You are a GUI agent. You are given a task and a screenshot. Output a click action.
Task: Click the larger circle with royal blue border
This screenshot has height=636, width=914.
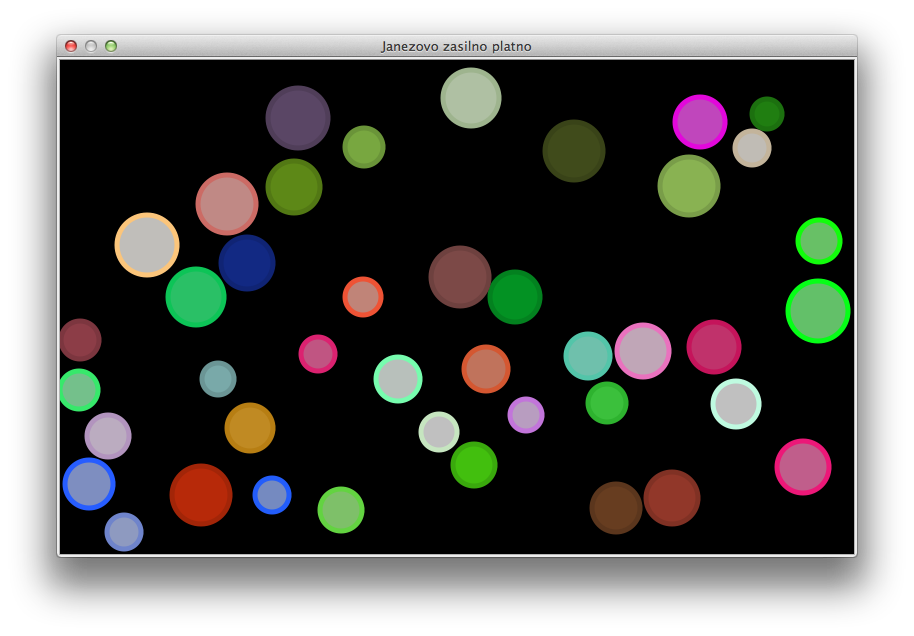coord(89,484)
